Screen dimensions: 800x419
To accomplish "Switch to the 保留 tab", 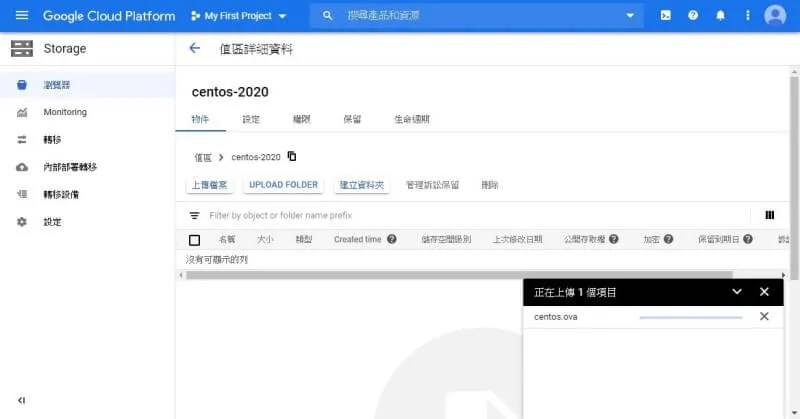I will click(352, 119).
